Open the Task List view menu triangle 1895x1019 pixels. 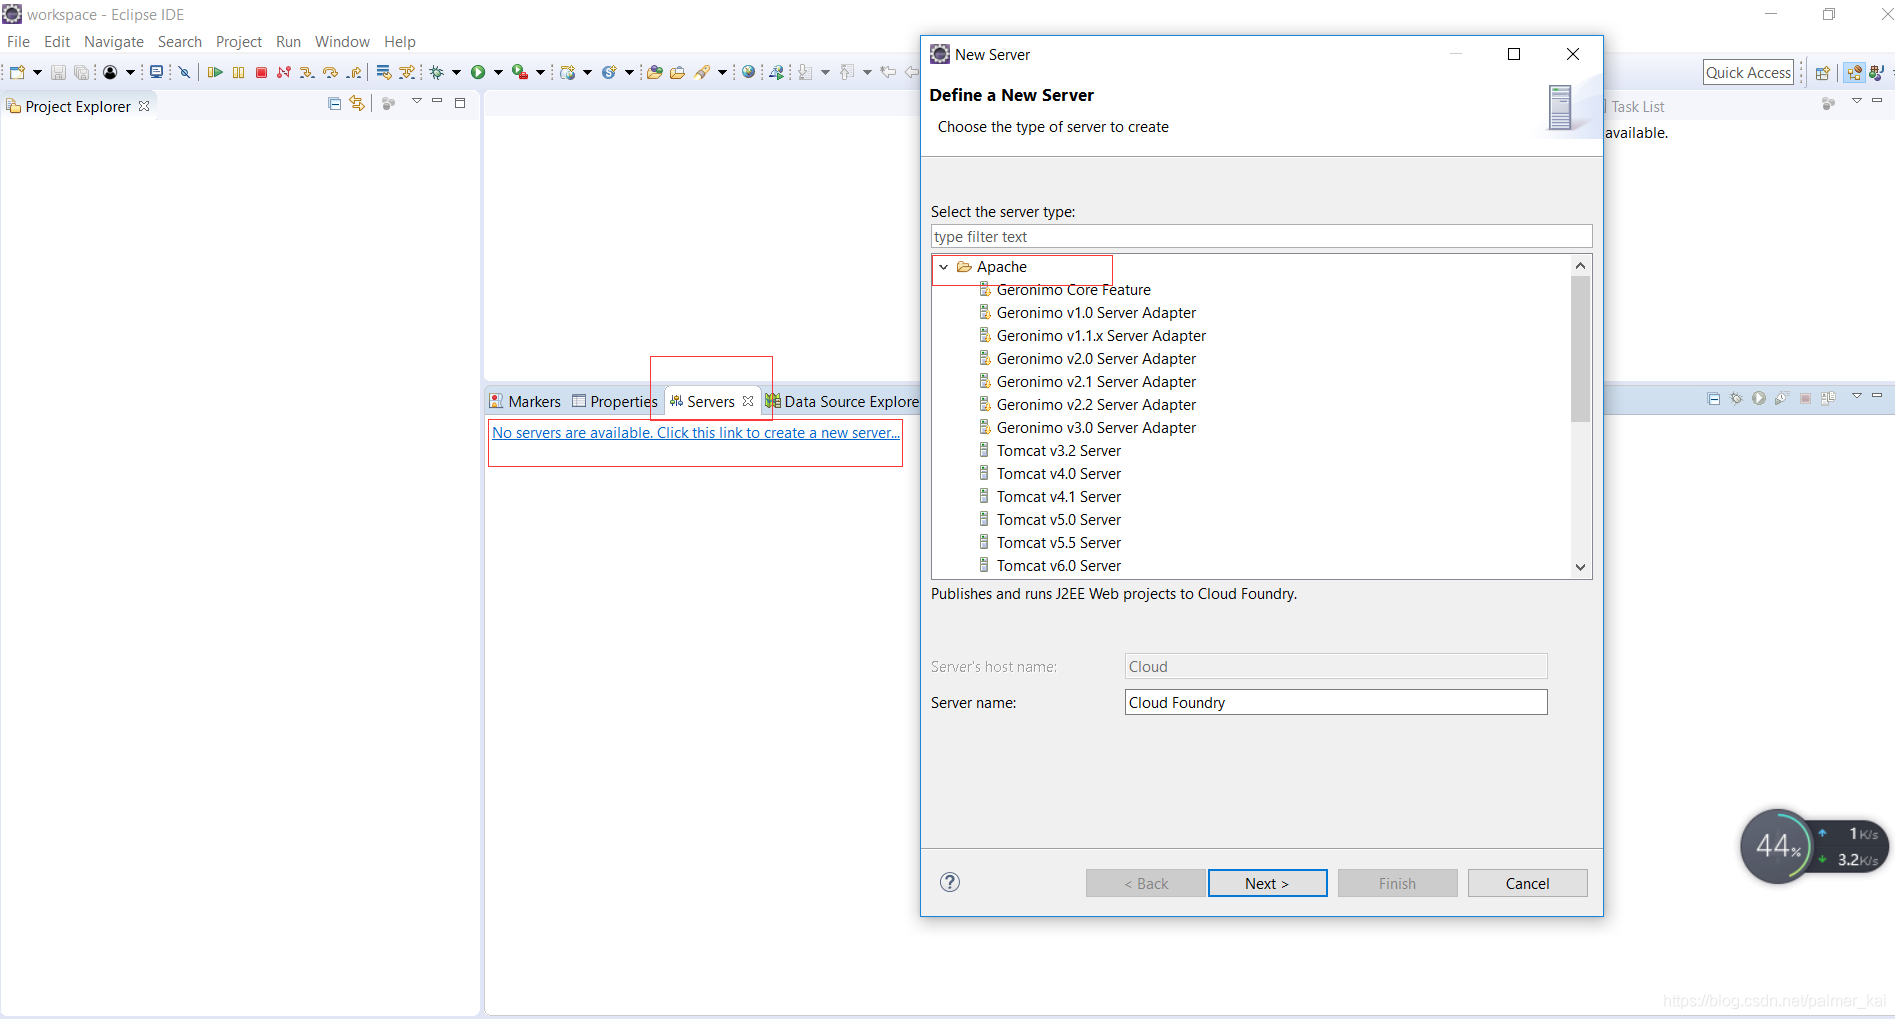(x=1857, y=101)
